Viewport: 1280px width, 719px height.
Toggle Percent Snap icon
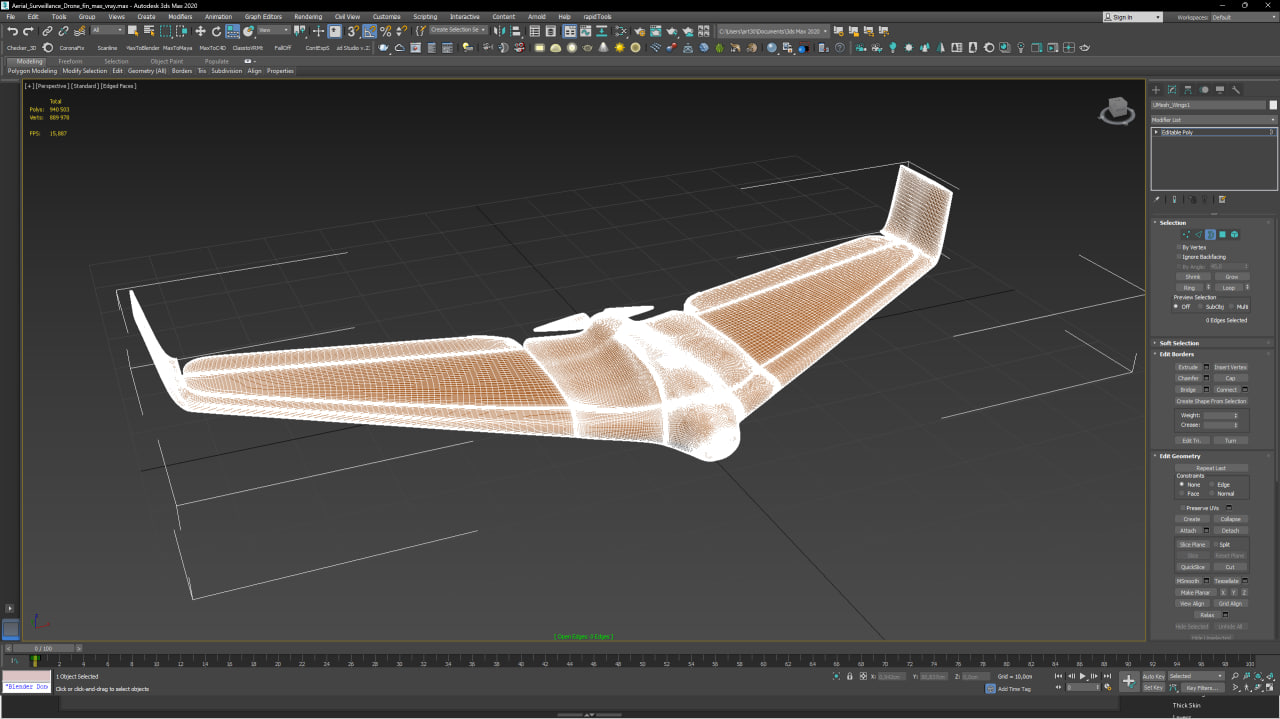(385, 31)
